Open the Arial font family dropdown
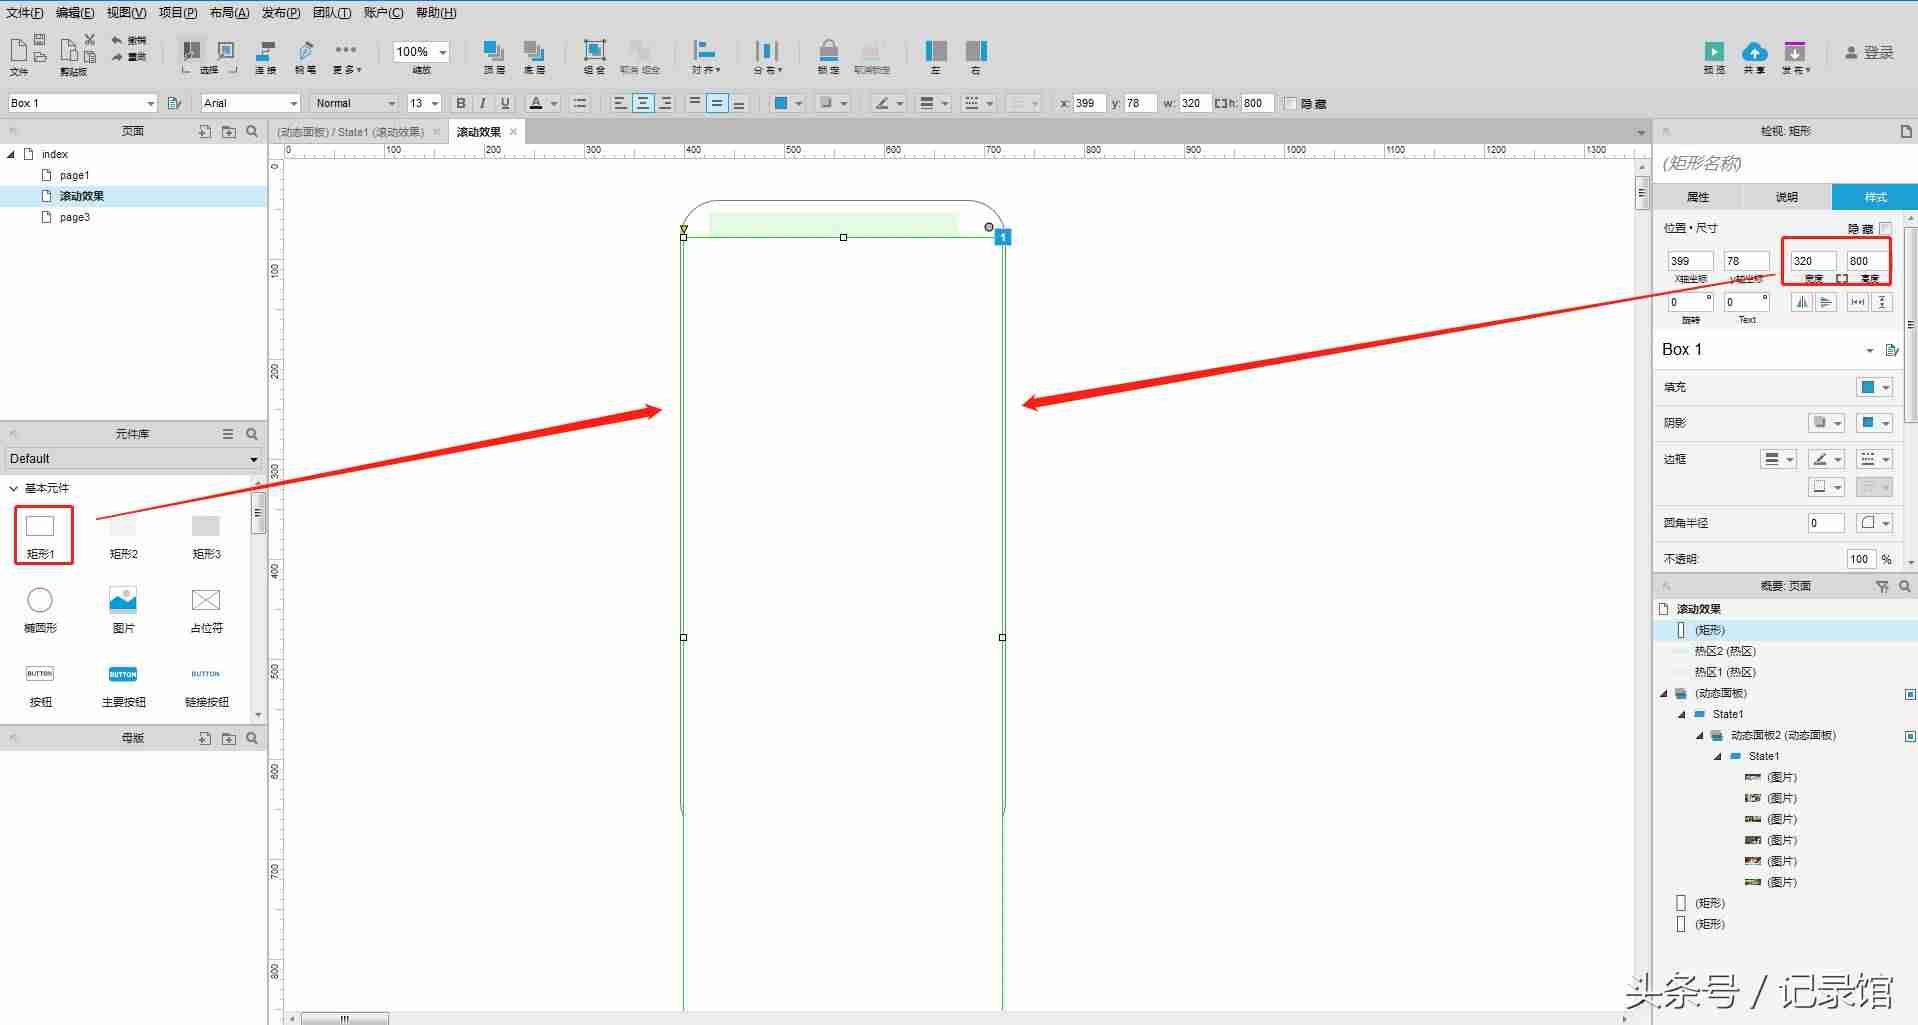 250,103
